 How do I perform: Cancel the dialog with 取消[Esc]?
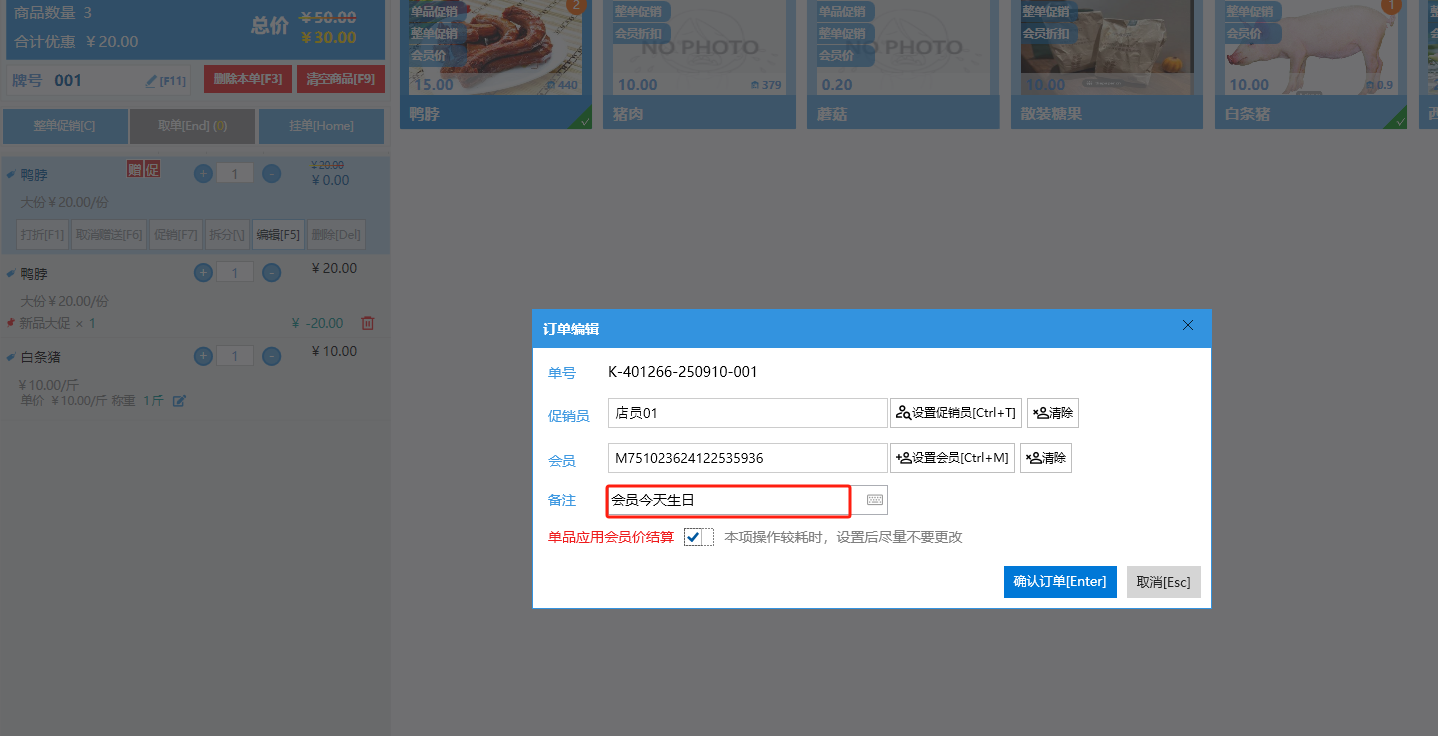coord(1163,582)
